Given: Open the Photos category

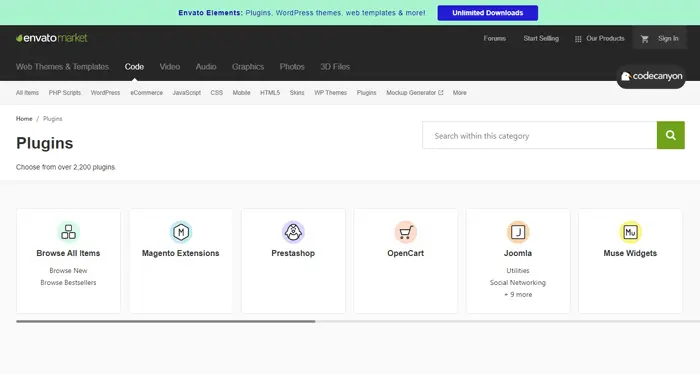Looking at the screenshot, I should (x=292, y=66).
